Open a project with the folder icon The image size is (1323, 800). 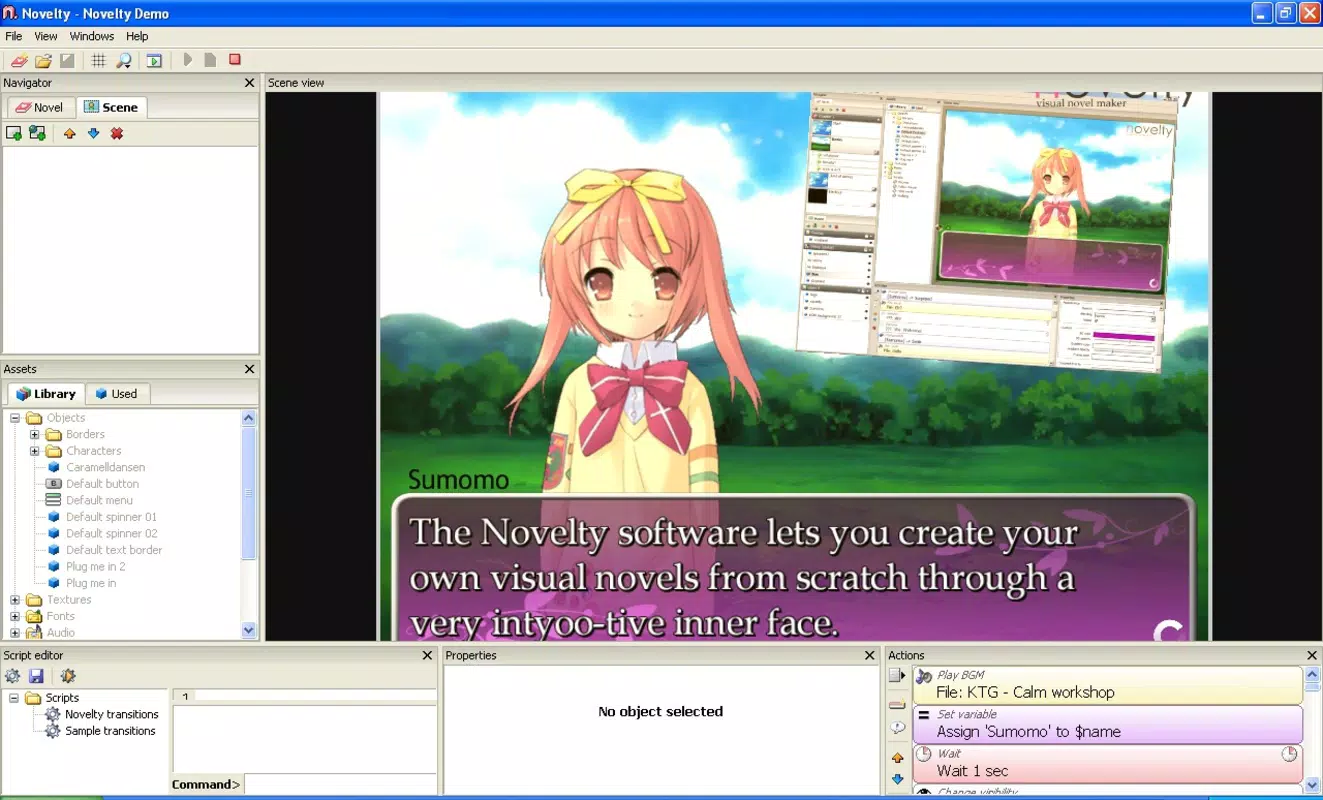point(44,60)
